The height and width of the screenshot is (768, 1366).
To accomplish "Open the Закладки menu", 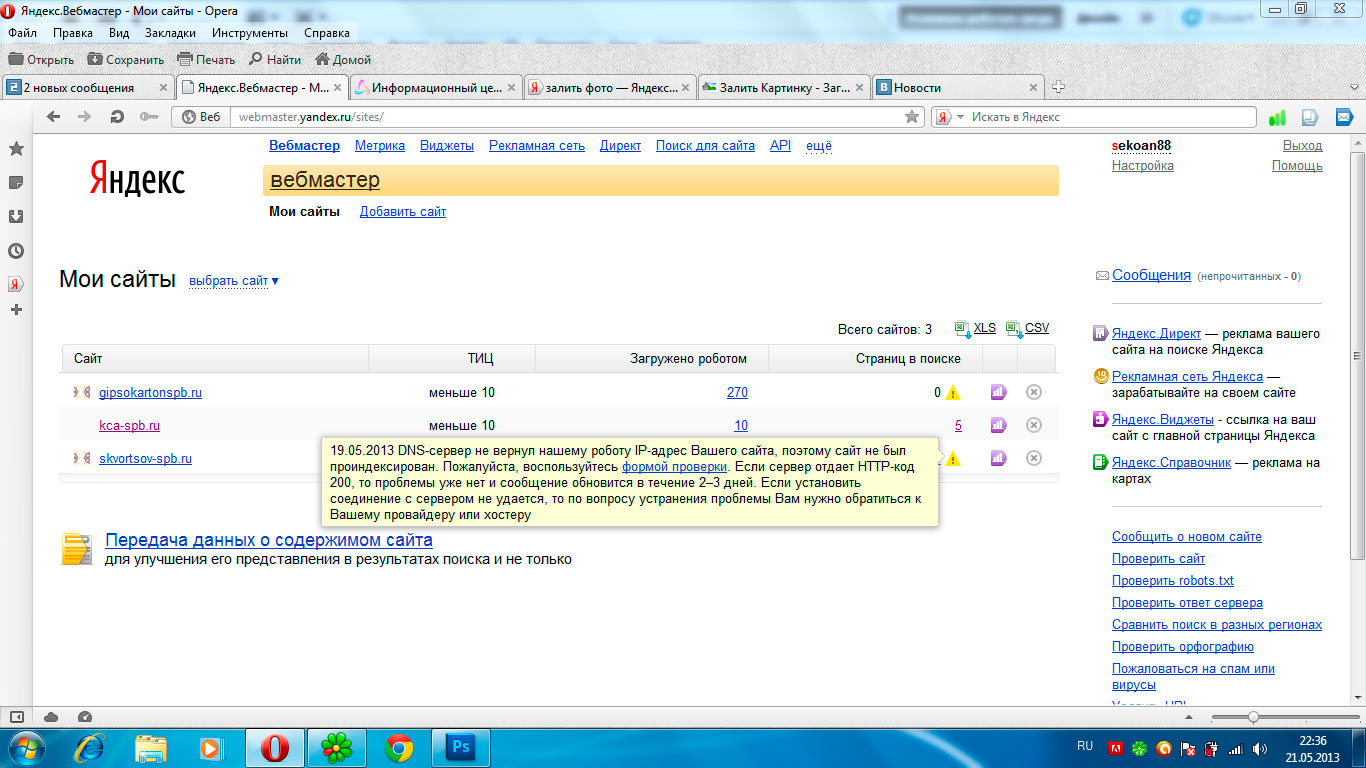I will tap(170, 32).
